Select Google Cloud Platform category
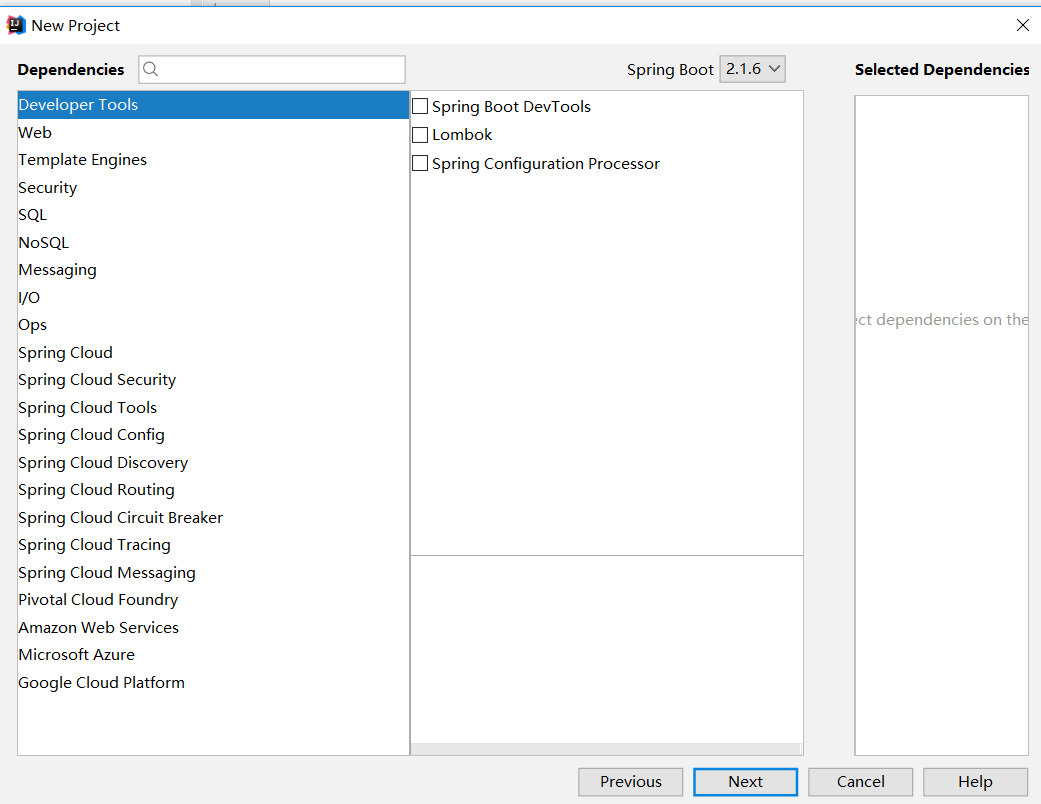1041x804 pixels. [101, 683]
